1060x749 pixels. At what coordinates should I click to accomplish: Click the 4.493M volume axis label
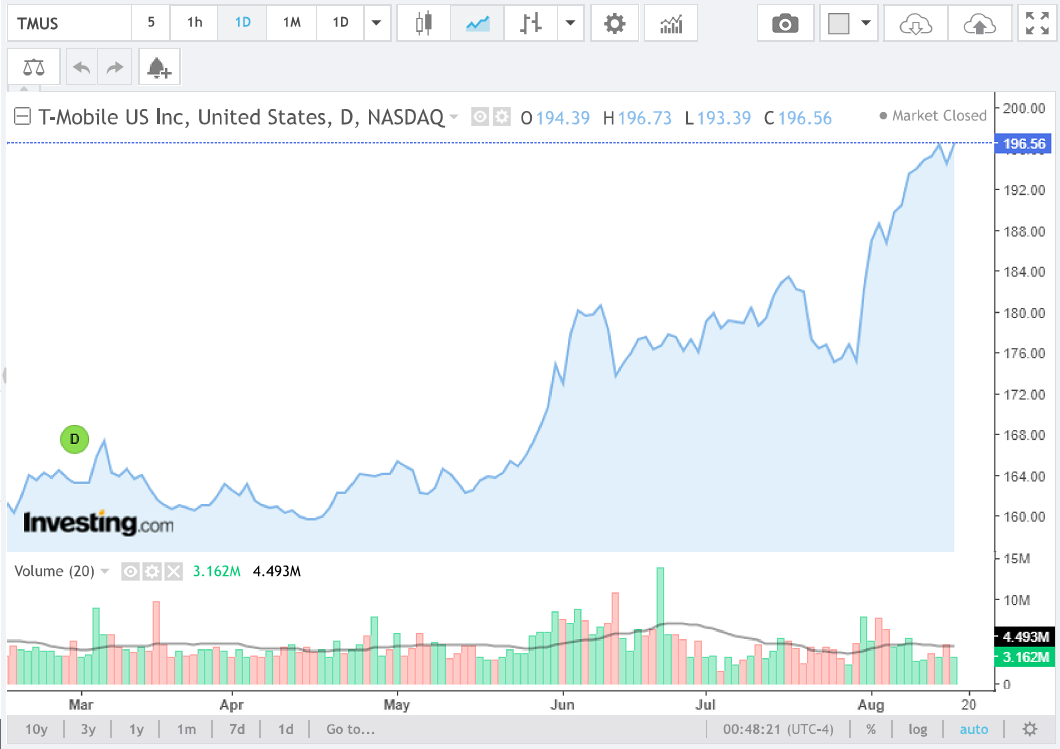(1025, 637)
